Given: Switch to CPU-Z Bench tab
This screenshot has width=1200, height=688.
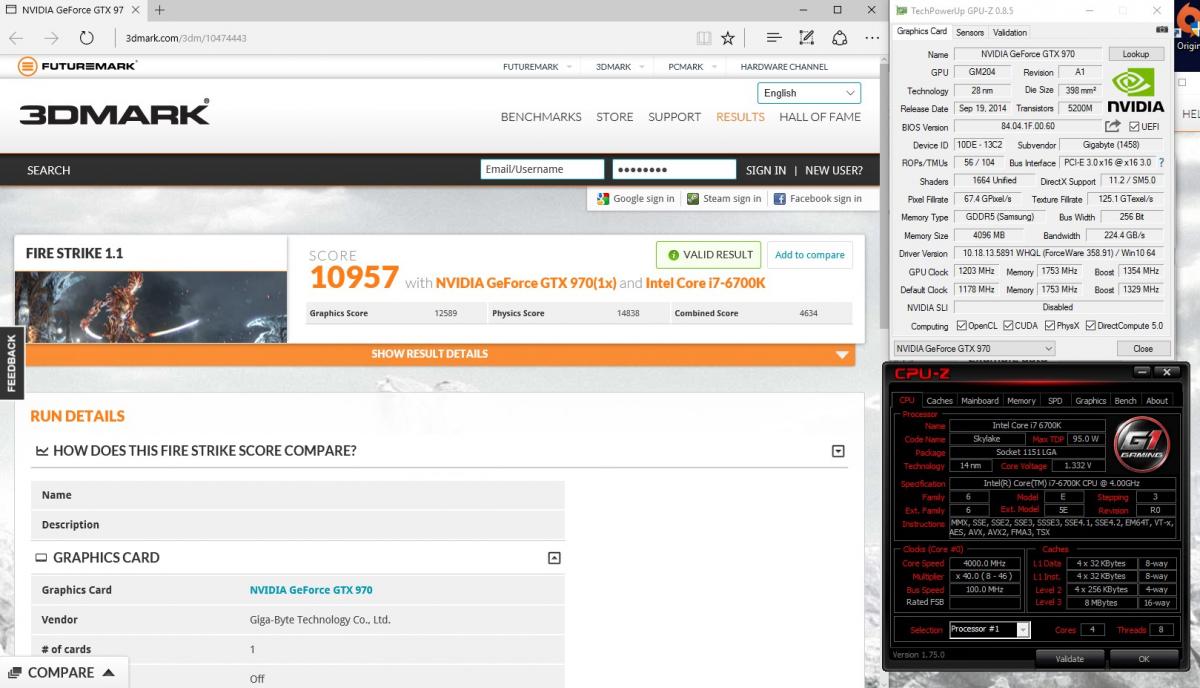Looking at the screenshot, I should coord(1125,400).
